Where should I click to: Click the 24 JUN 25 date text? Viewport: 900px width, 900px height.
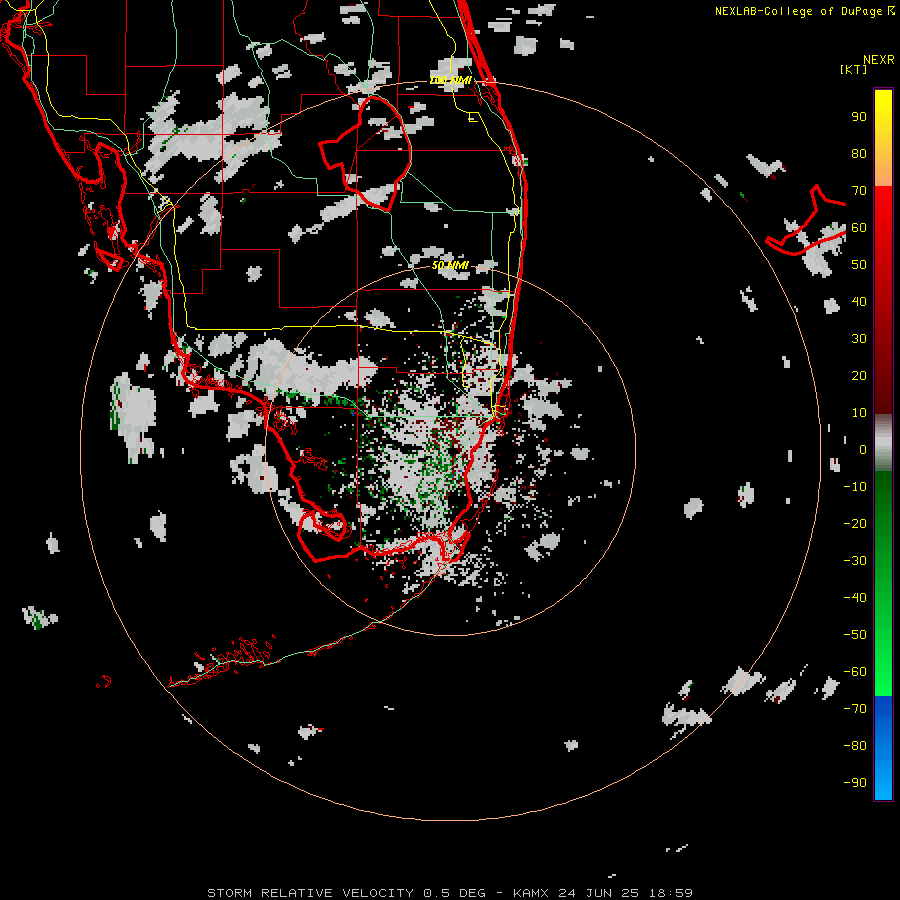(x=599, y=893)
